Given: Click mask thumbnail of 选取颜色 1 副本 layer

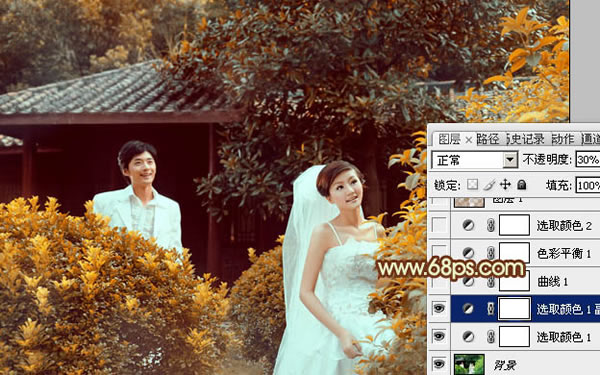Looking at the screenshot, I should pyautogui.click(x=514, y=309).
